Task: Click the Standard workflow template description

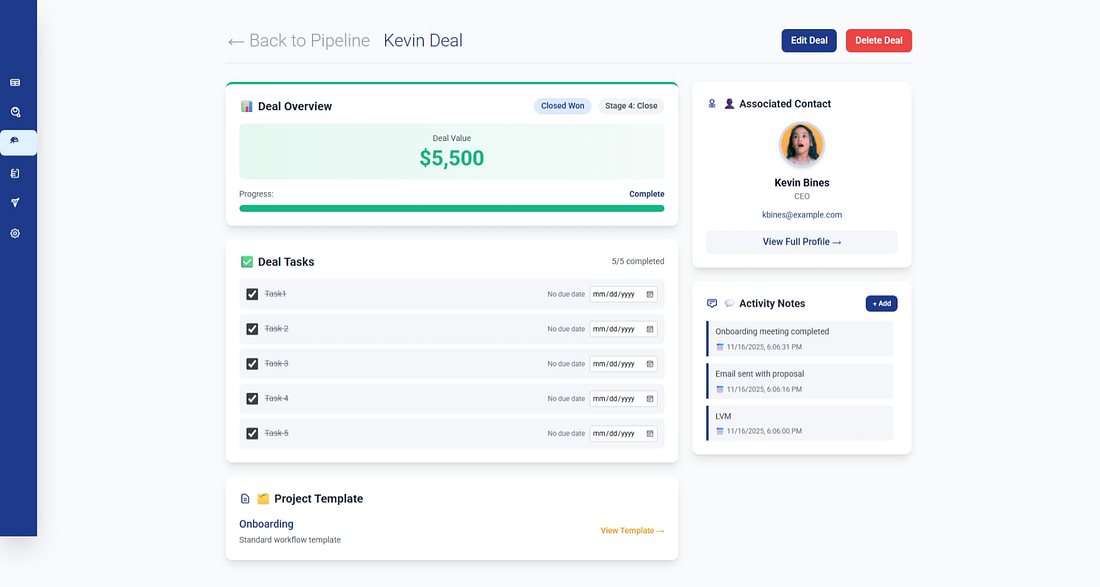Action: tap(290, 540)
